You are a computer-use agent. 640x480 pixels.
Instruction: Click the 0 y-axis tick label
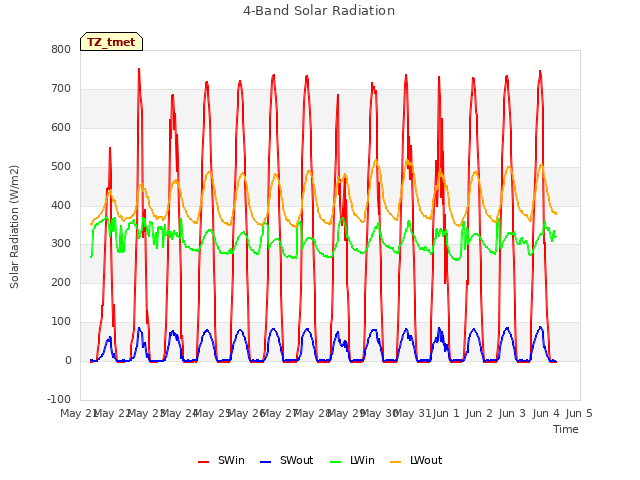pos(68,361)
